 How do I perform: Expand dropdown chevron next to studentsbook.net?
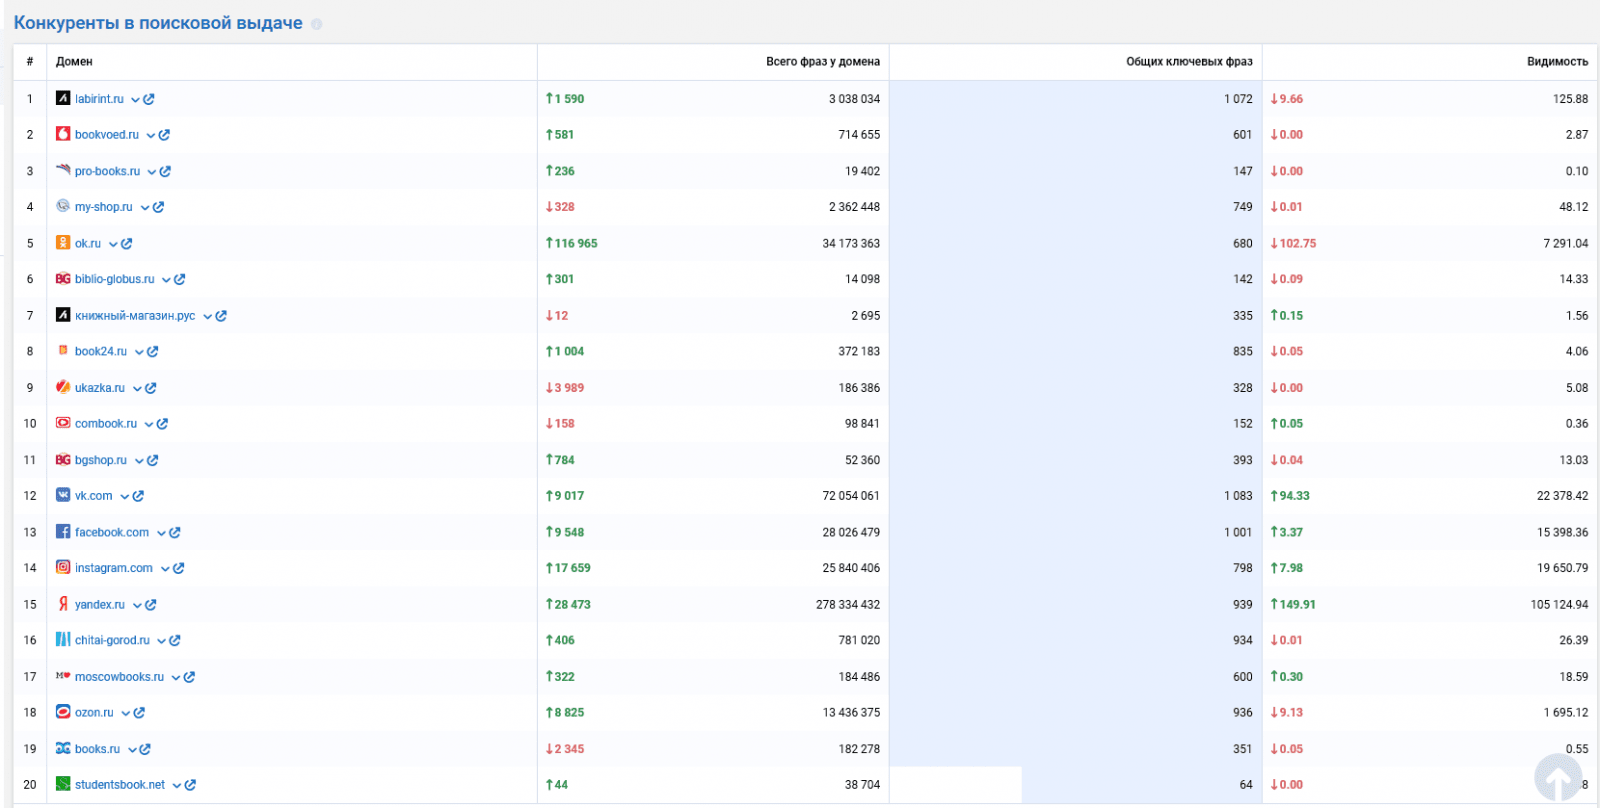point(176,786)
